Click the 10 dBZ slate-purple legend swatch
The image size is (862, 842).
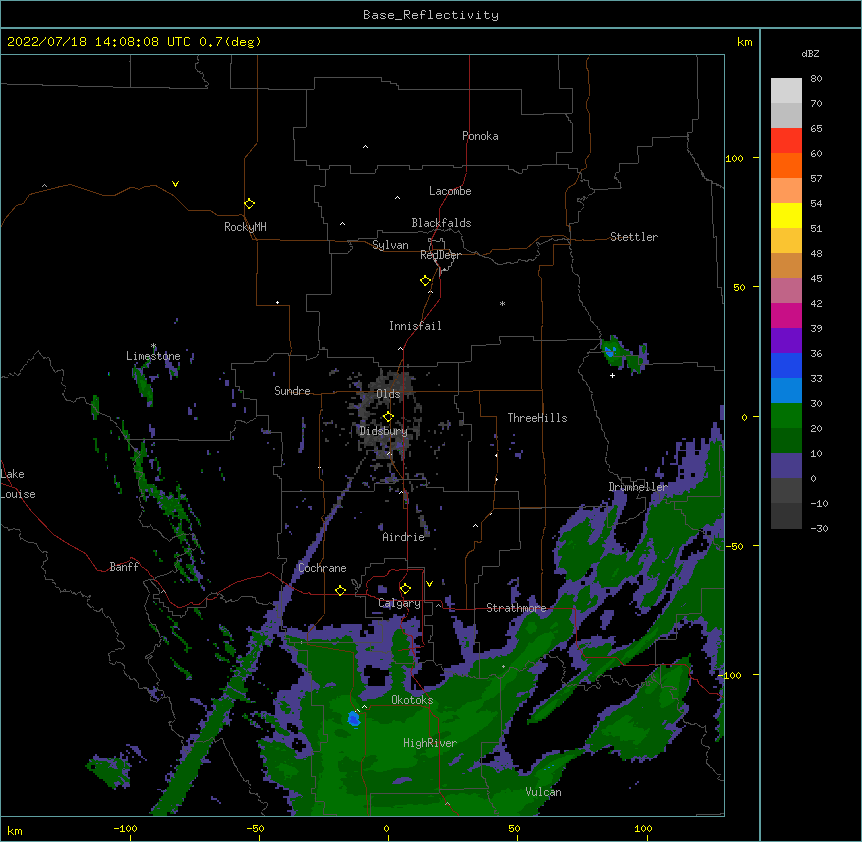point(786,466)
